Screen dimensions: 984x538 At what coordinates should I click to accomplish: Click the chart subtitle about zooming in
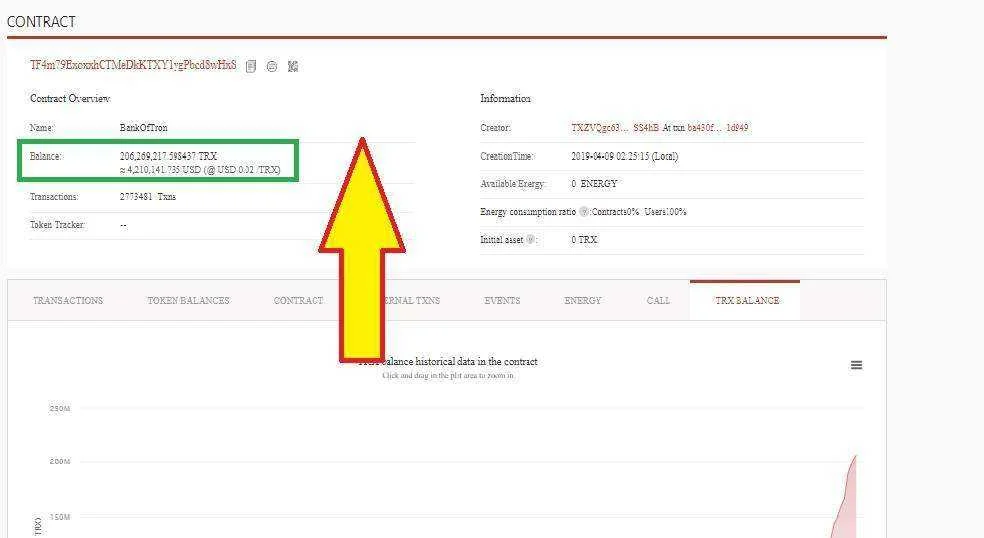[x=448, y=375]
